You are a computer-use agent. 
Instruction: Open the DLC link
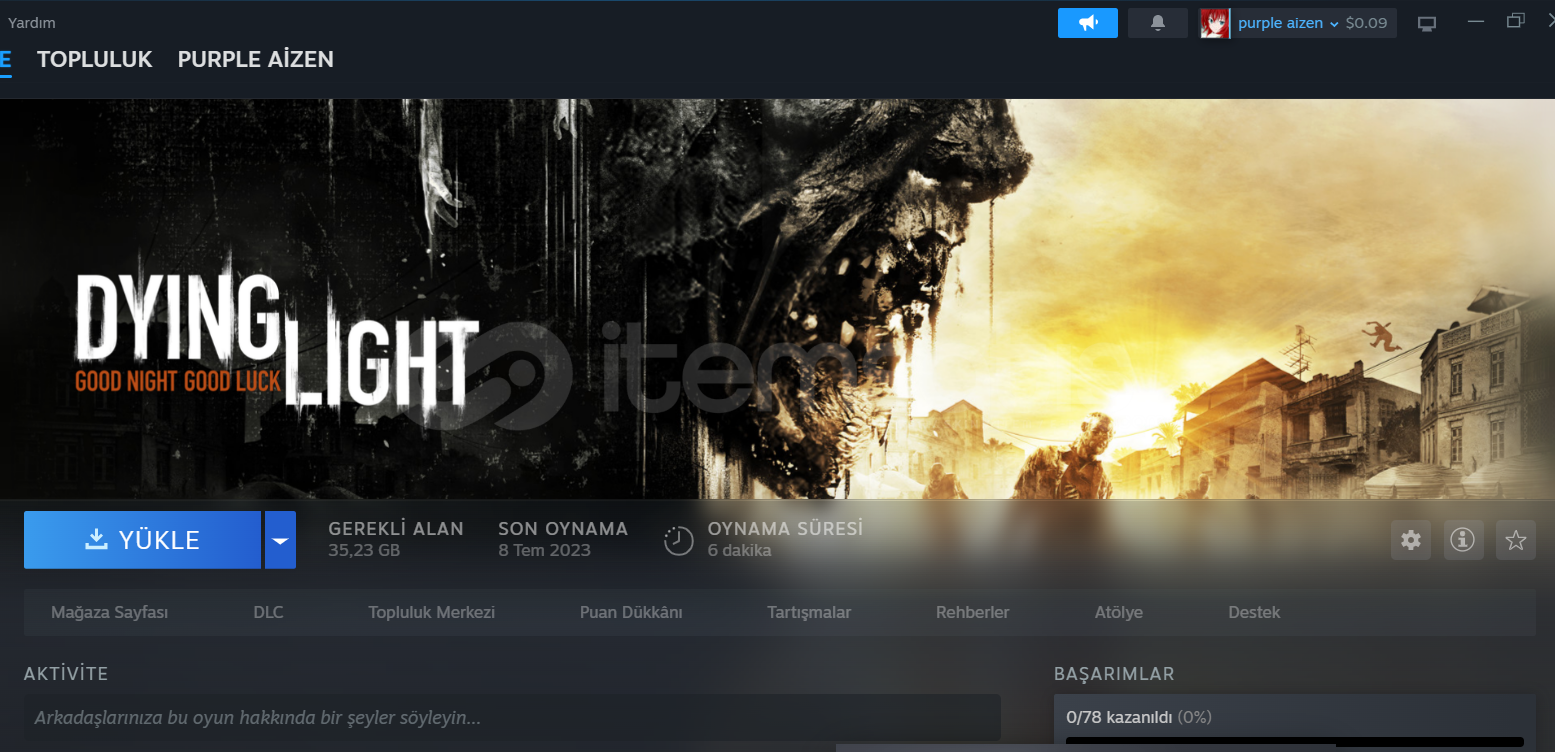268,612
